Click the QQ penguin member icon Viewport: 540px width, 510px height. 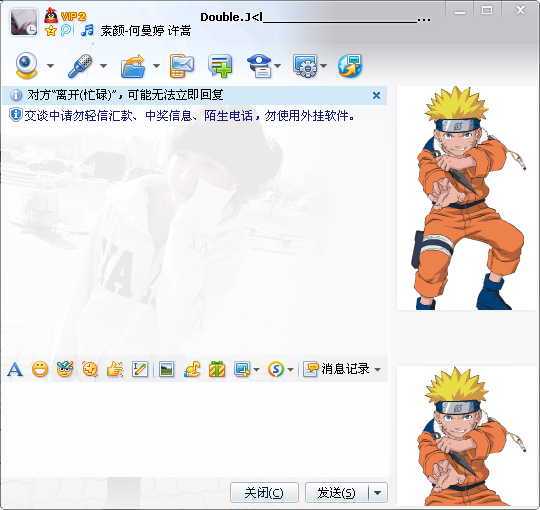coord(51,15)
